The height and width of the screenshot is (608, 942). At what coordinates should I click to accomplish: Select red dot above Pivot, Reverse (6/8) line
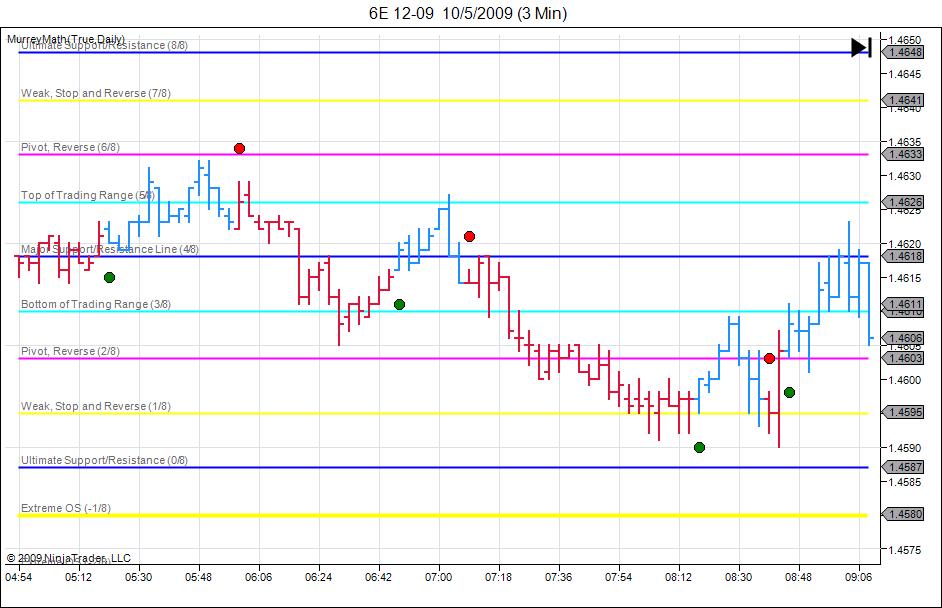tap(239, 148)
